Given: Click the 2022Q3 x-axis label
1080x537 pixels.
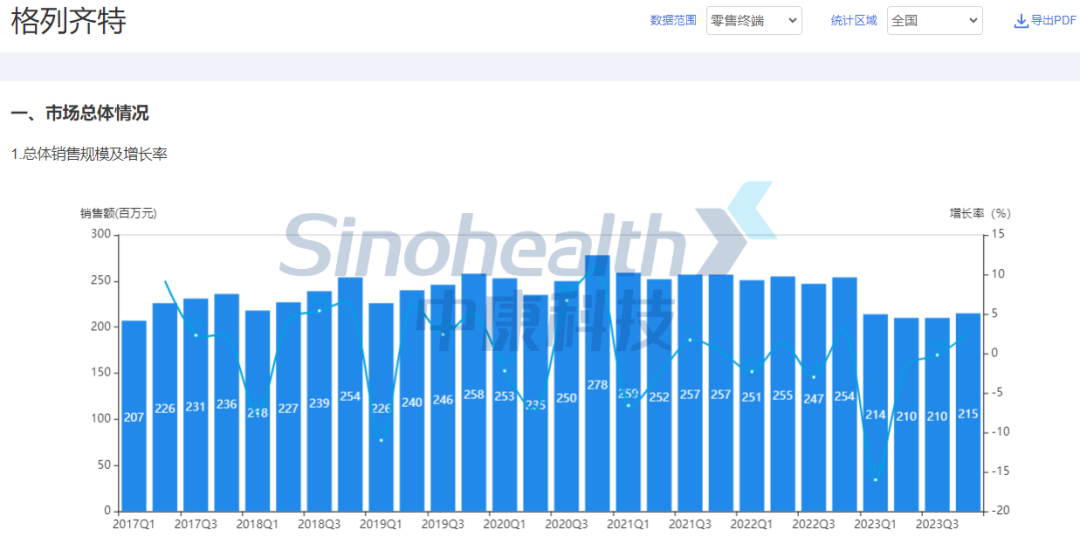Looking at the screenshot, I should [813, 523].
